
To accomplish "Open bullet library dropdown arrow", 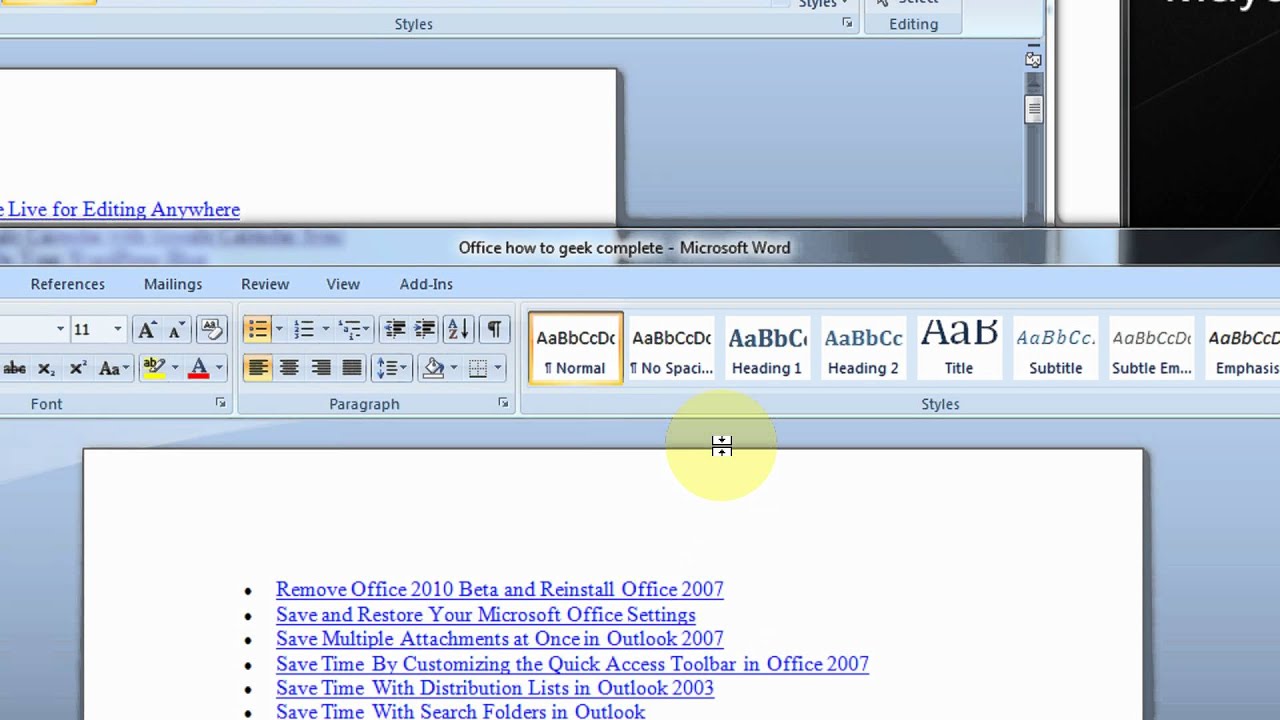I will pos(279,329).
